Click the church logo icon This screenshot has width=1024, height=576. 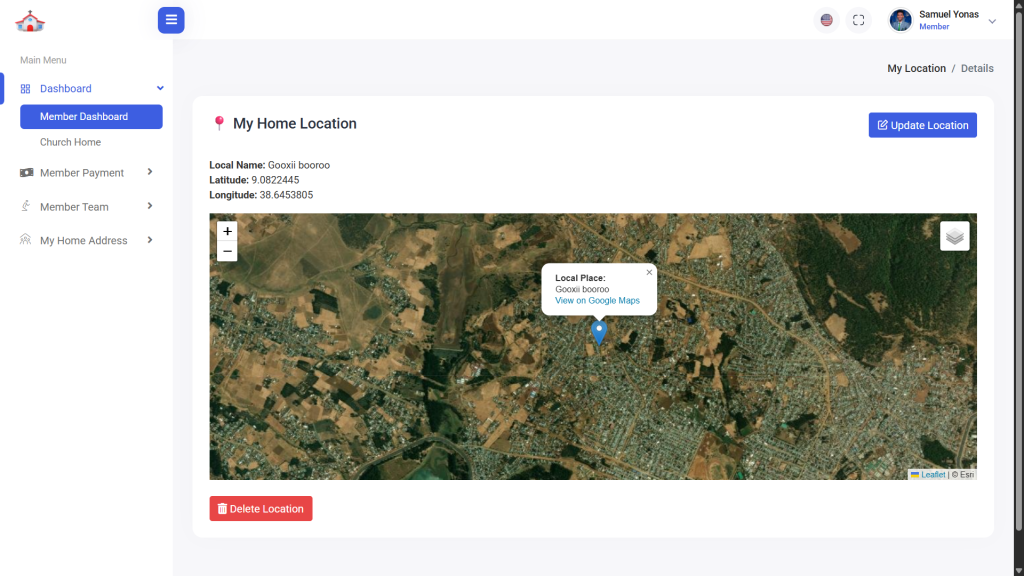[x=30, y=21]
